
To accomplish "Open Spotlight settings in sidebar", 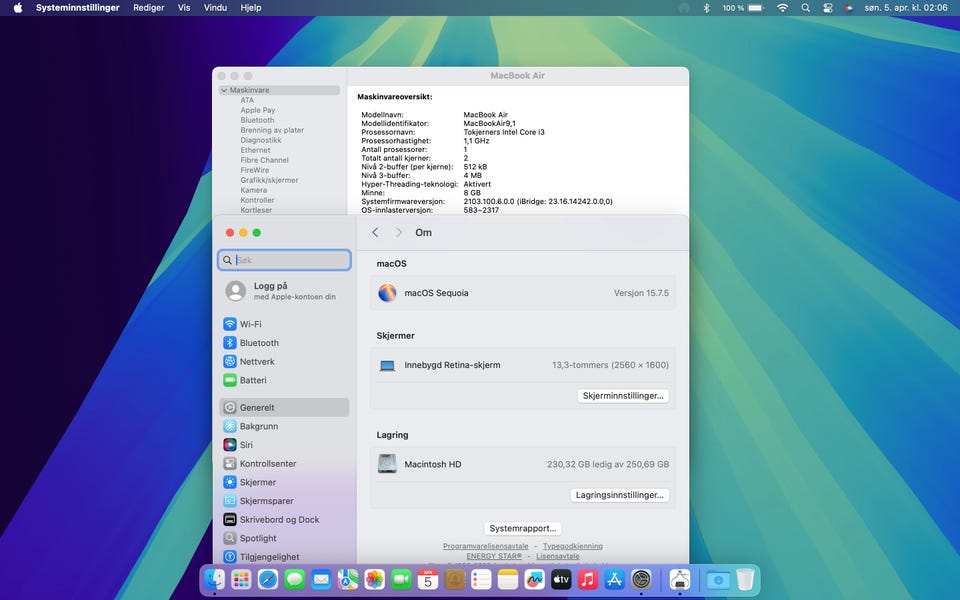I will tap(284, 538).
